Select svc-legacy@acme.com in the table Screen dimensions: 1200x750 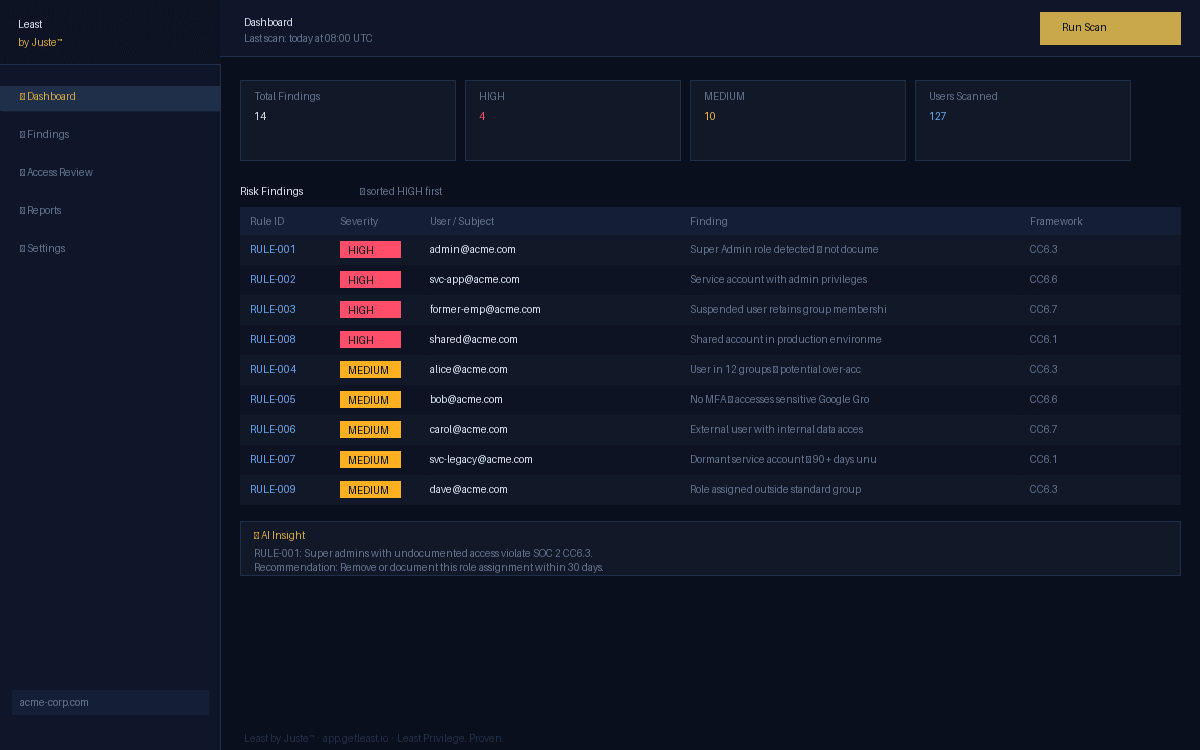481,459
